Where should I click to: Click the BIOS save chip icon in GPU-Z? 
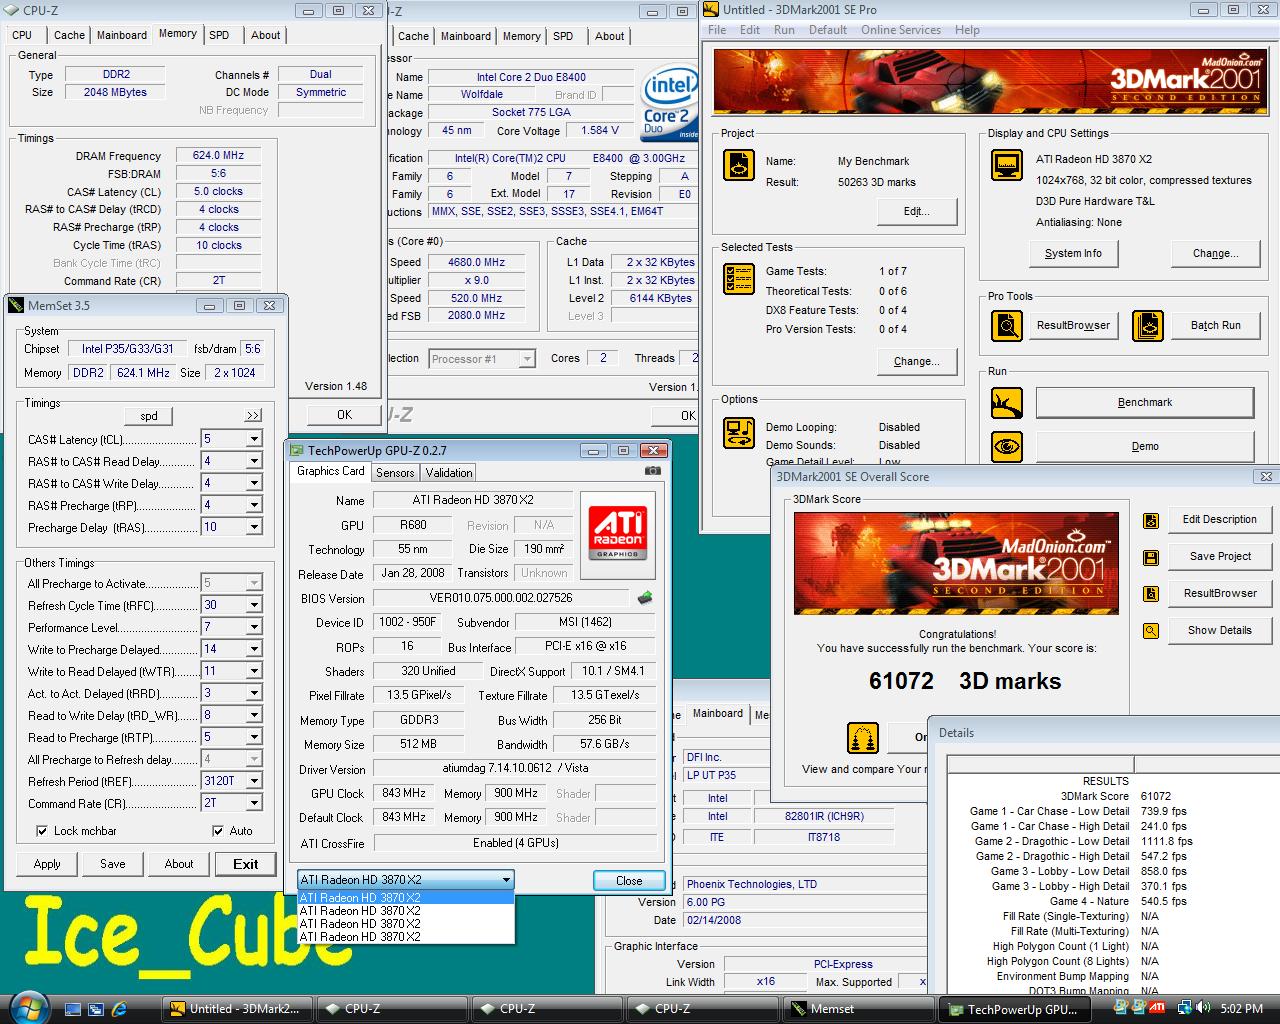(645, 598)
